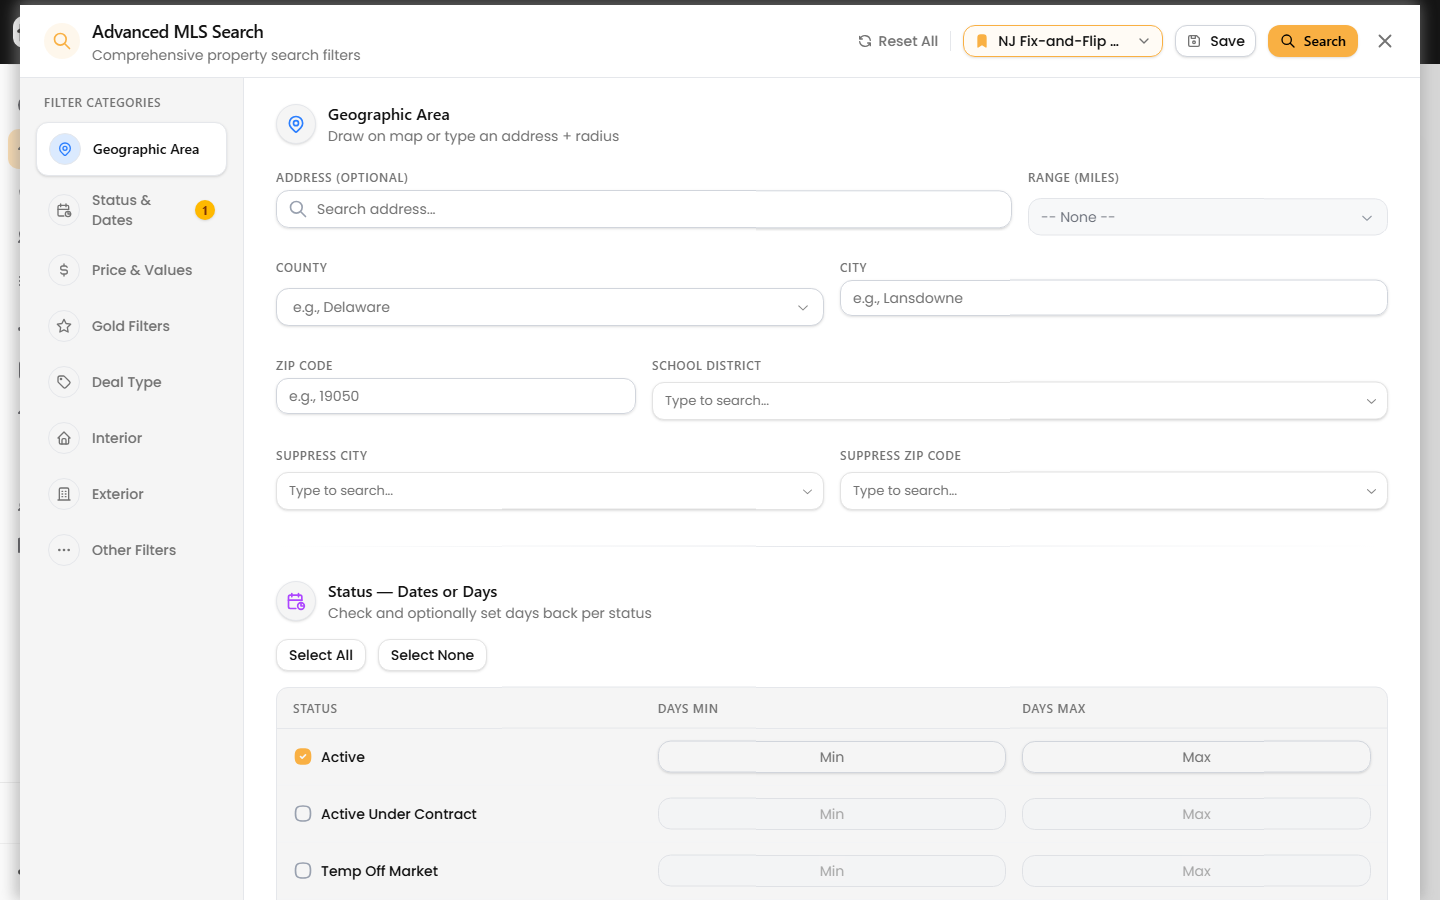Click the Save button
This screenshot has width=1440, height=900.
[x=1215, y=41]
